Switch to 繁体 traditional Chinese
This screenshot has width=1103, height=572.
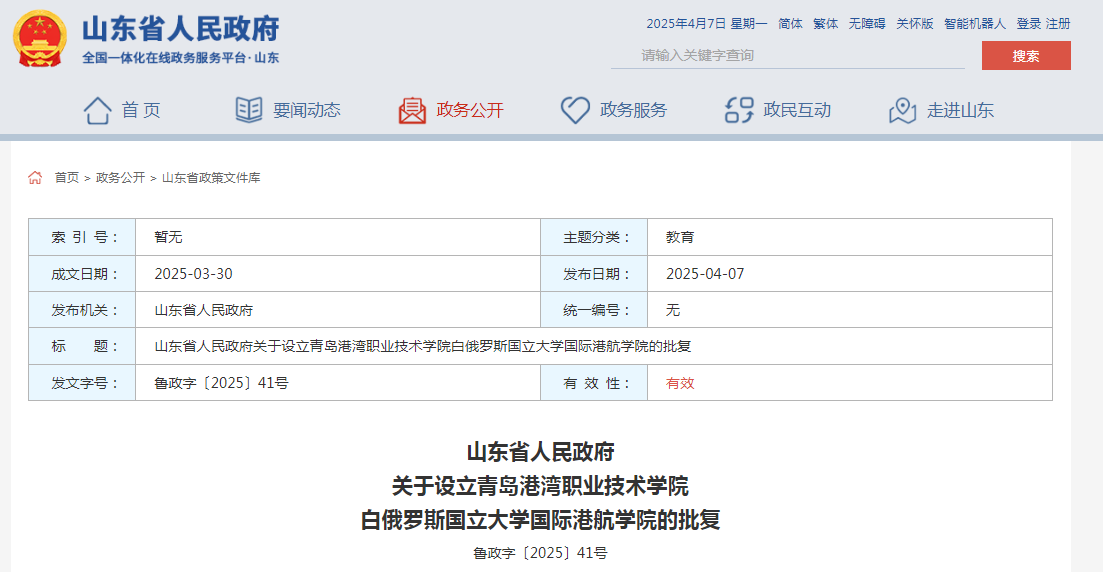(825, 24)
